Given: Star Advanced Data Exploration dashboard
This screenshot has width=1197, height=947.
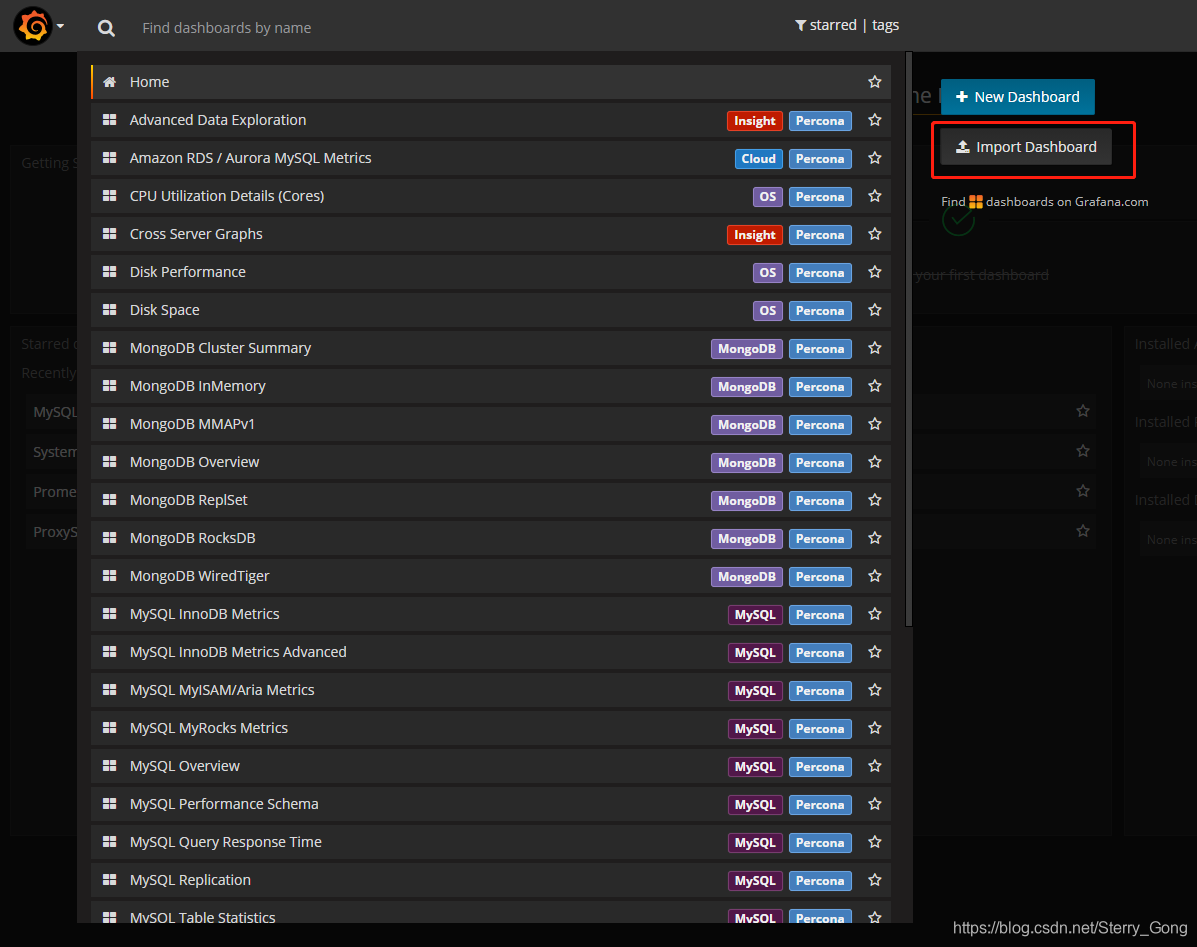Looking at the screenshot, I should pyautogui.click(x=875, y=120).
